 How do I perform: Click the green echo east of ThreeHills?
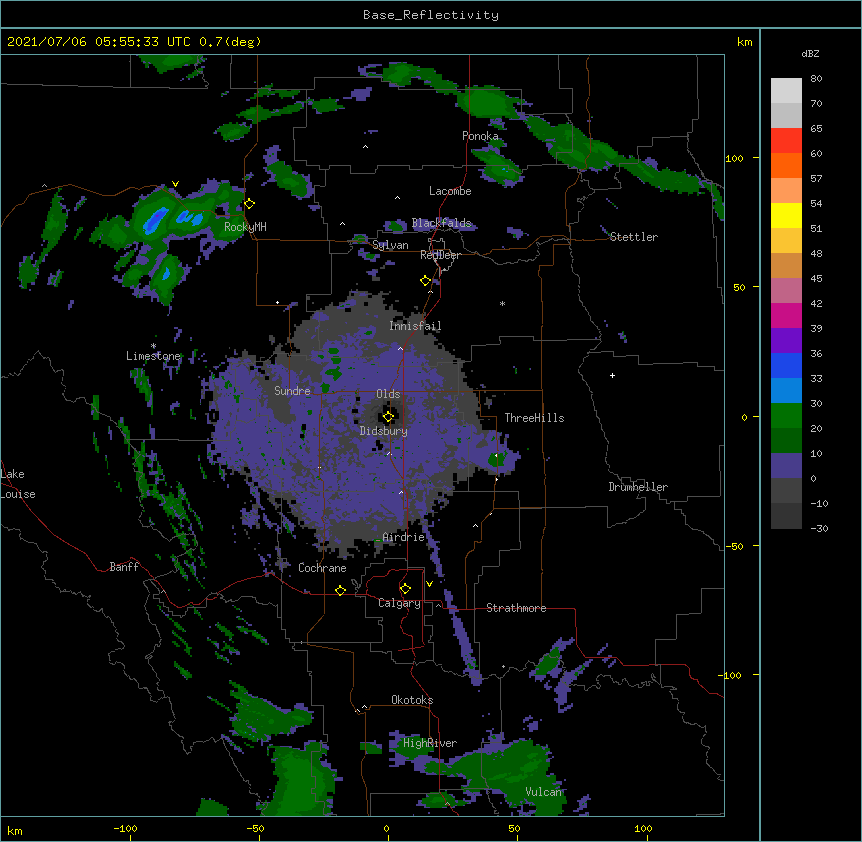click(495, 458)
